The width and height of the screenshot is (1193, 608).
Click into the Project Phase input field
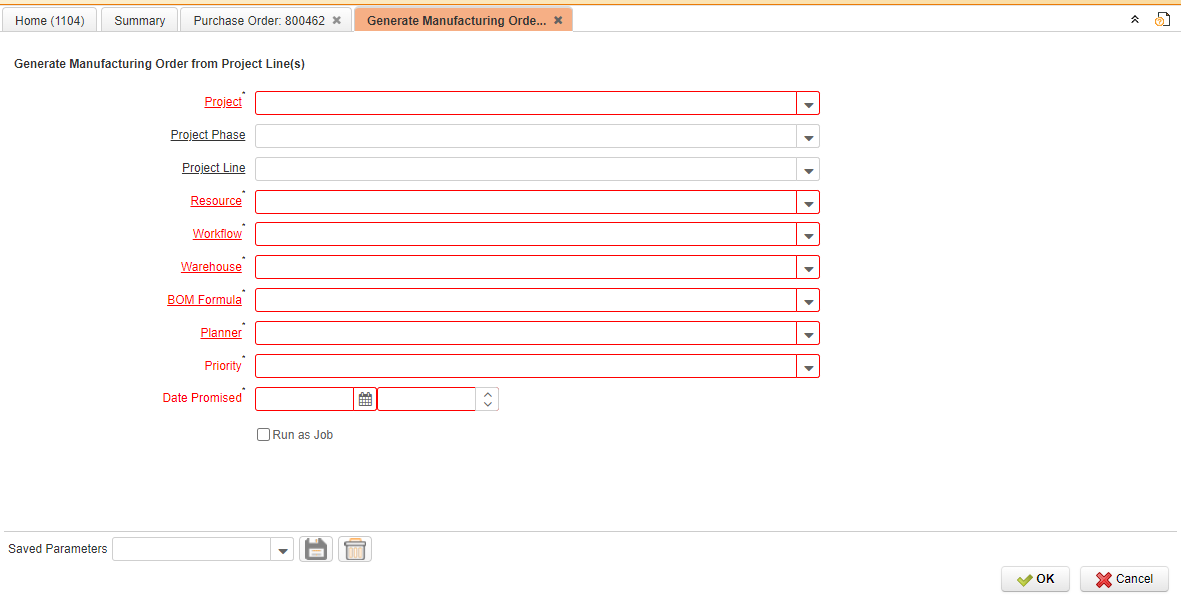[x=526, y=137]
